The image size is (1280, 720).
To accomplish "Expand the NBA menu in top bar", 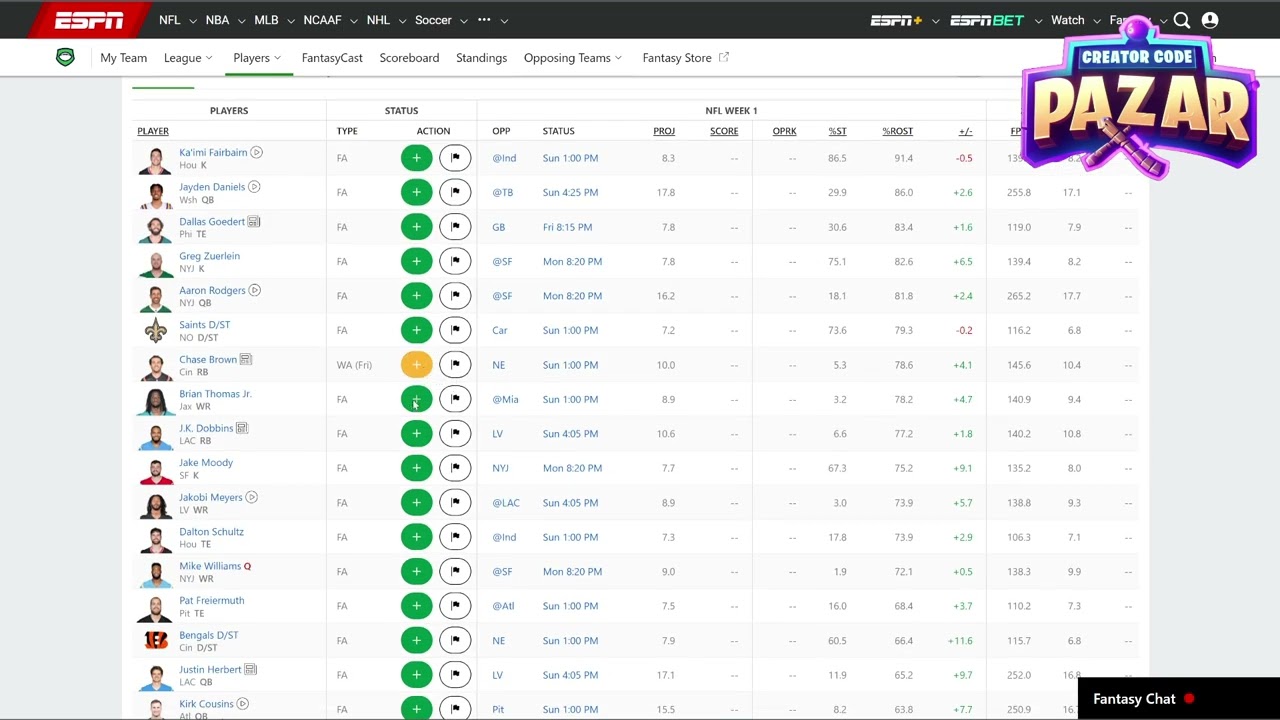I will click(224, 20).
